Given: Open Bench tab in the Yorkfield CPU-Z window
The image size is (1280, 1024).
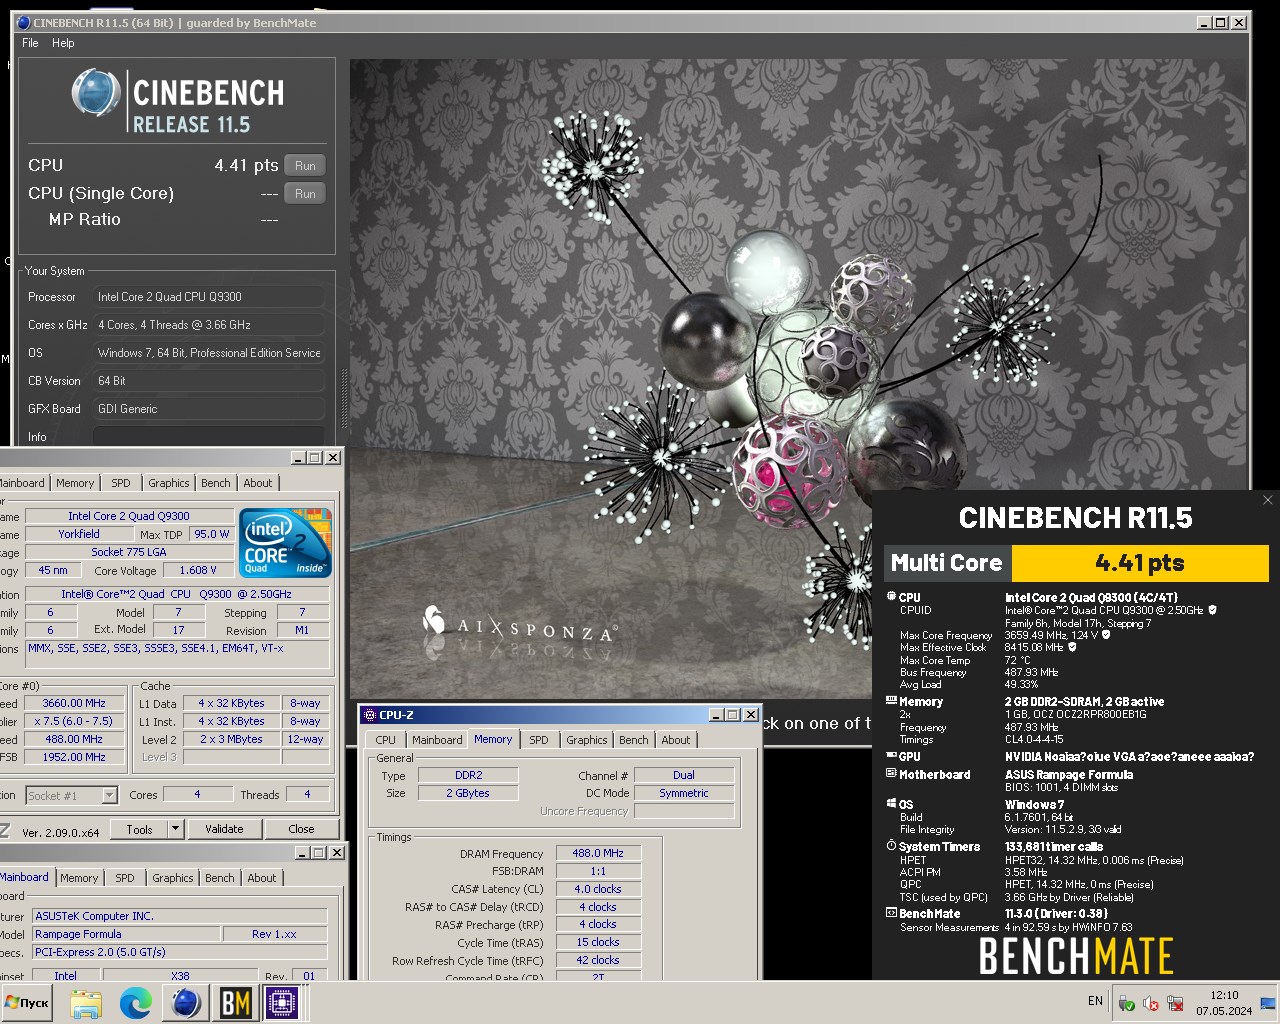Looking at the screenshot, I should pyautogui.click(x=216, y=483).
